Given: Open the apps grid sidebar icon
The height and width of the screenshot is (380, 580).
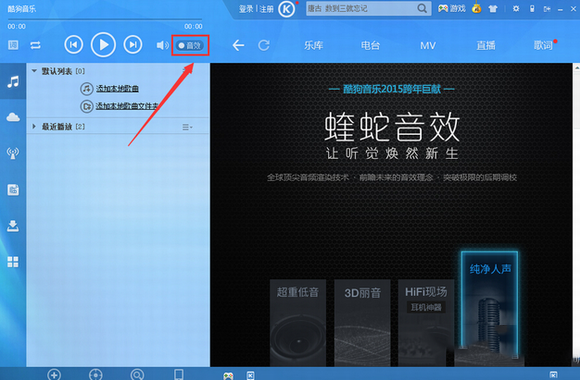Looking at the screenshot, I should point(13,262).
